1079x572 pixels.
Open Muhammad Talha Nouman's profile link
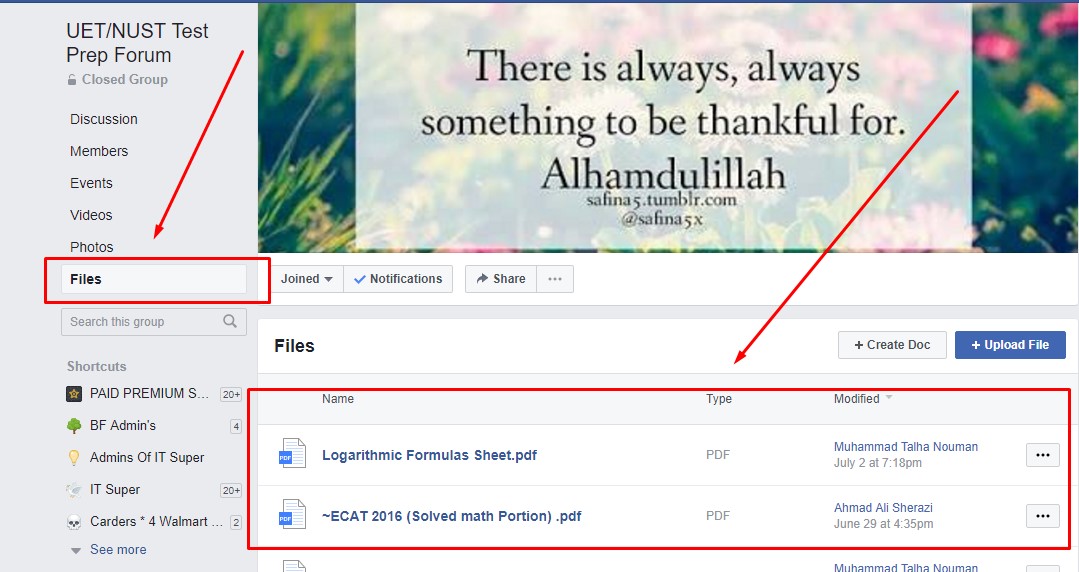pos(906,447)
